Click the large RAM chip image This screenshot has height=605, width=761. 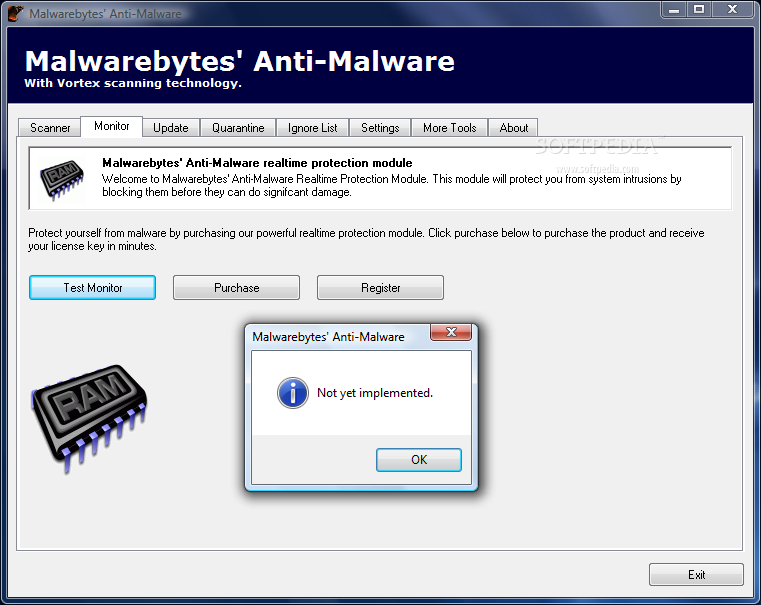89,418
